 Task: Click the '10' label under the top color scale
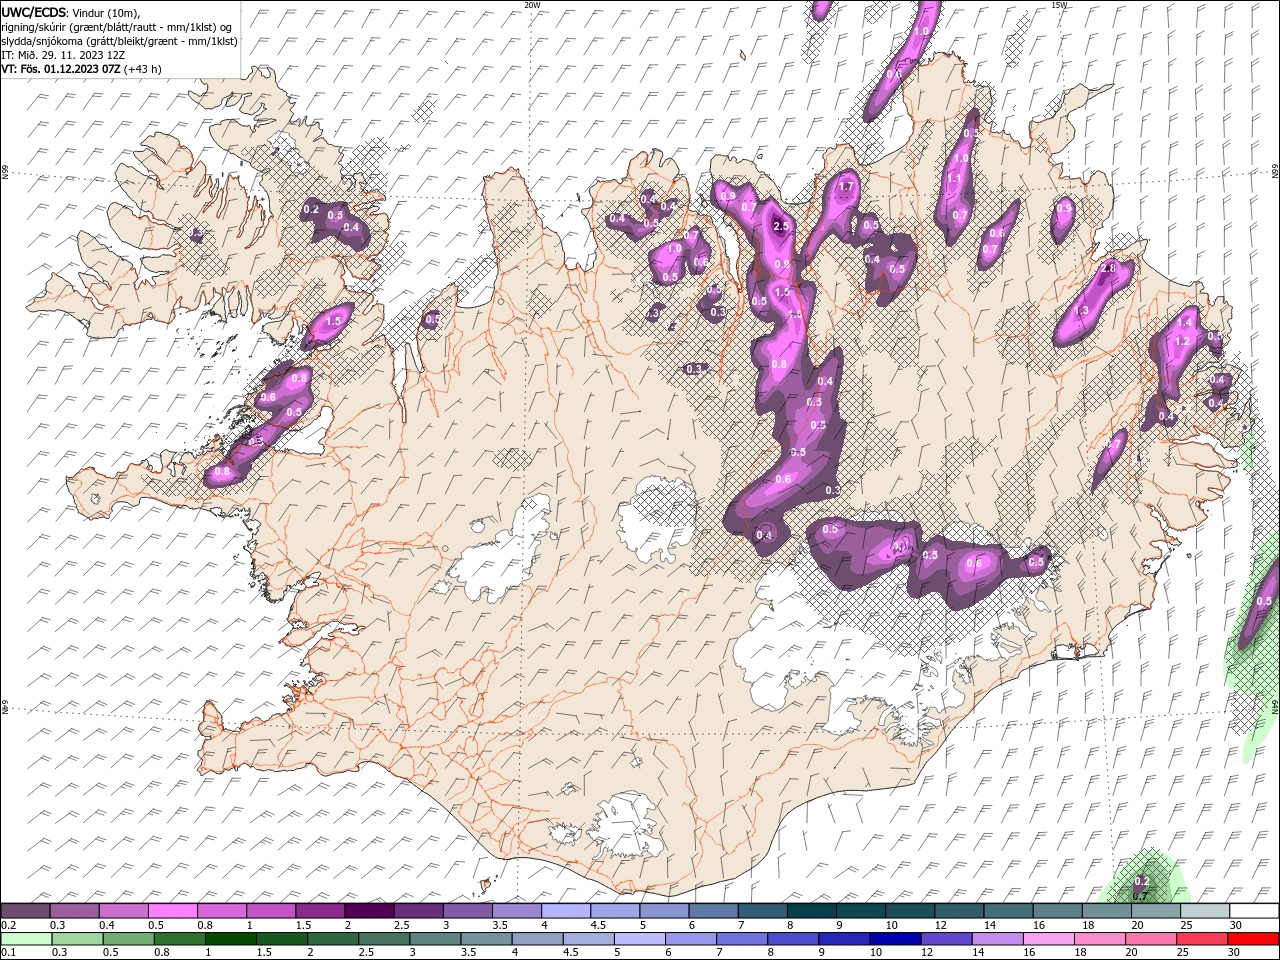[891, 925]
